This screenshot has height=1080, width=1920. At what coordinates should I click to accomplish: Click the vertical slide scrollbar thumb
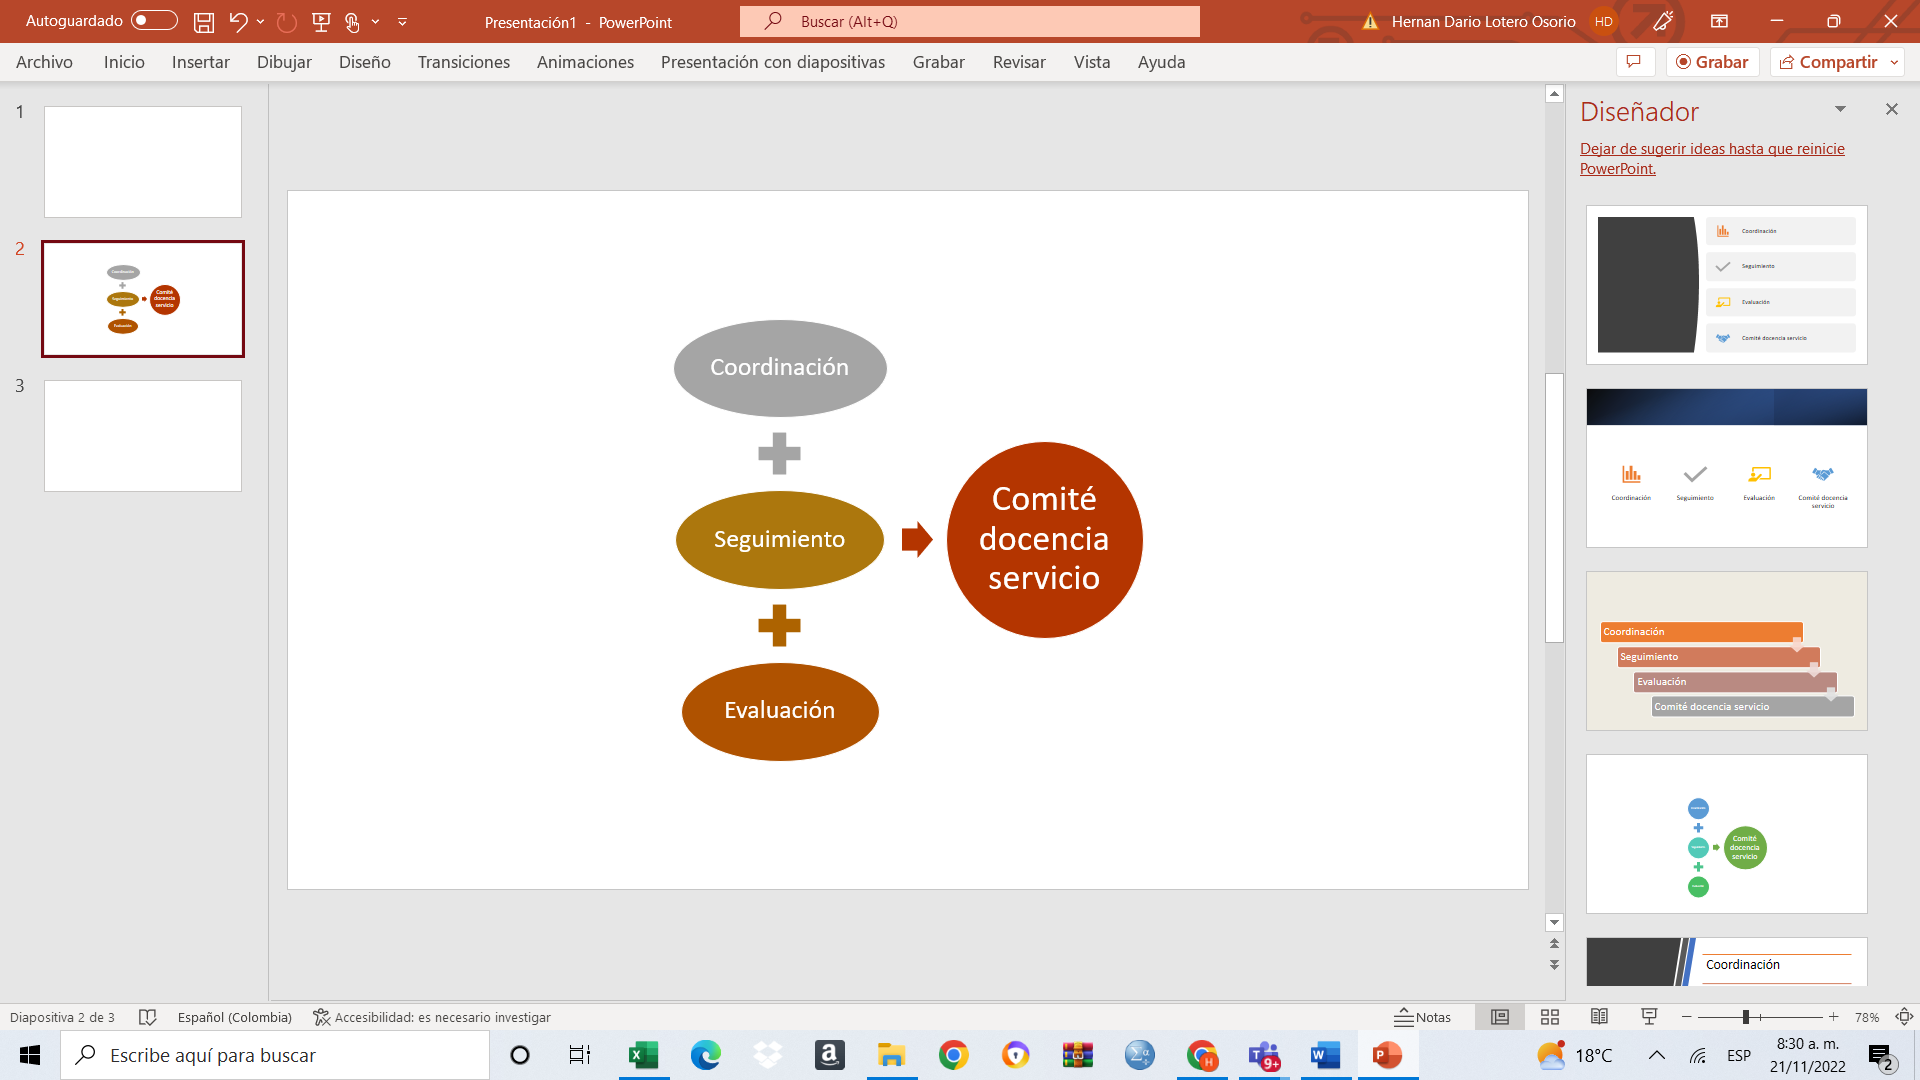pyautogui.click(x=1554, y=508)
